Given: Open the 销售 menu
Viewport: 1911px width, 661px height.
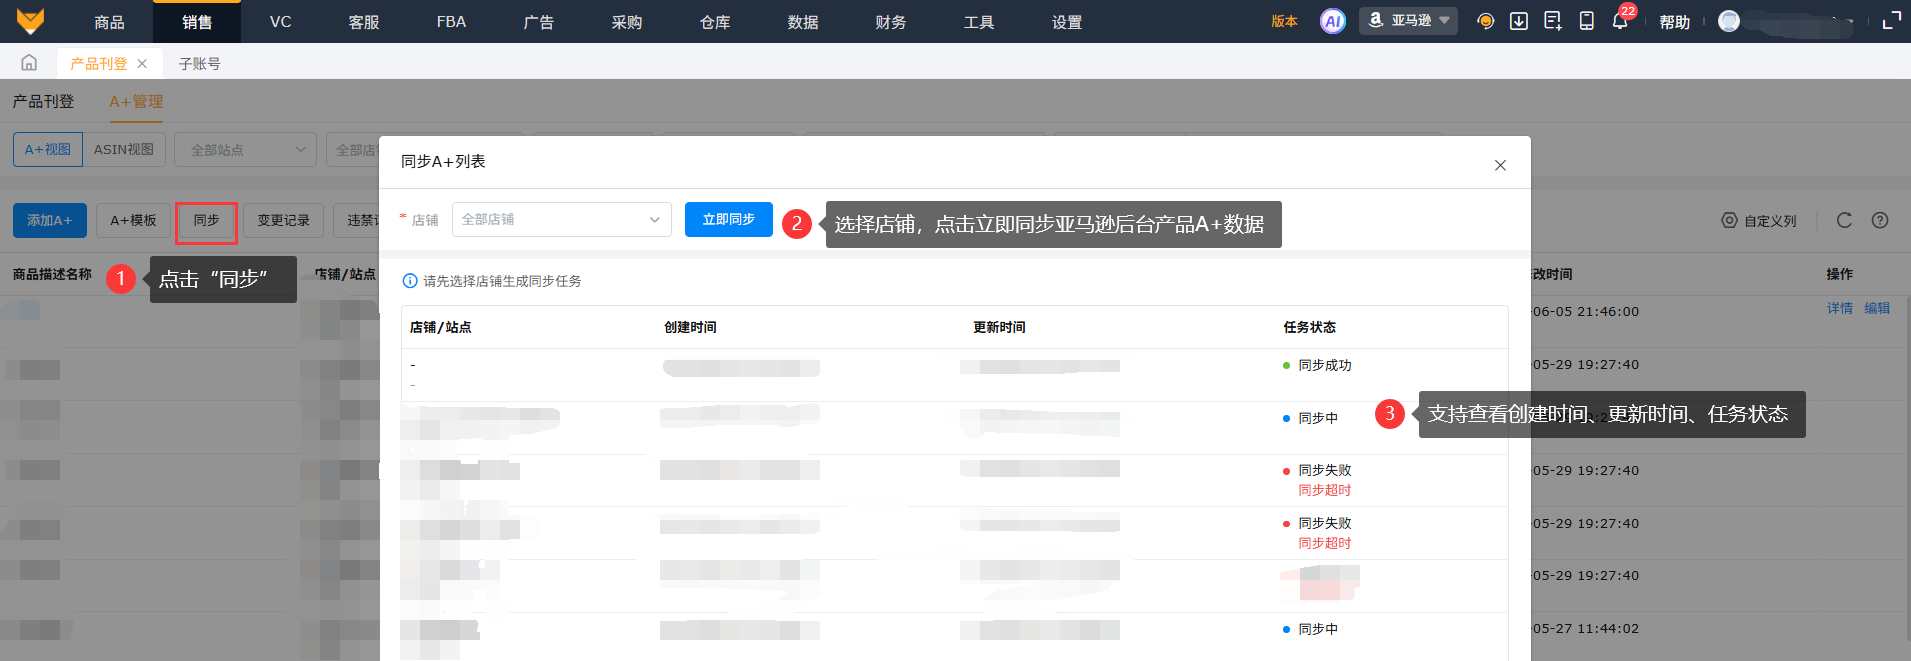Looking at the screenshot, I should [x=197, y=21].
